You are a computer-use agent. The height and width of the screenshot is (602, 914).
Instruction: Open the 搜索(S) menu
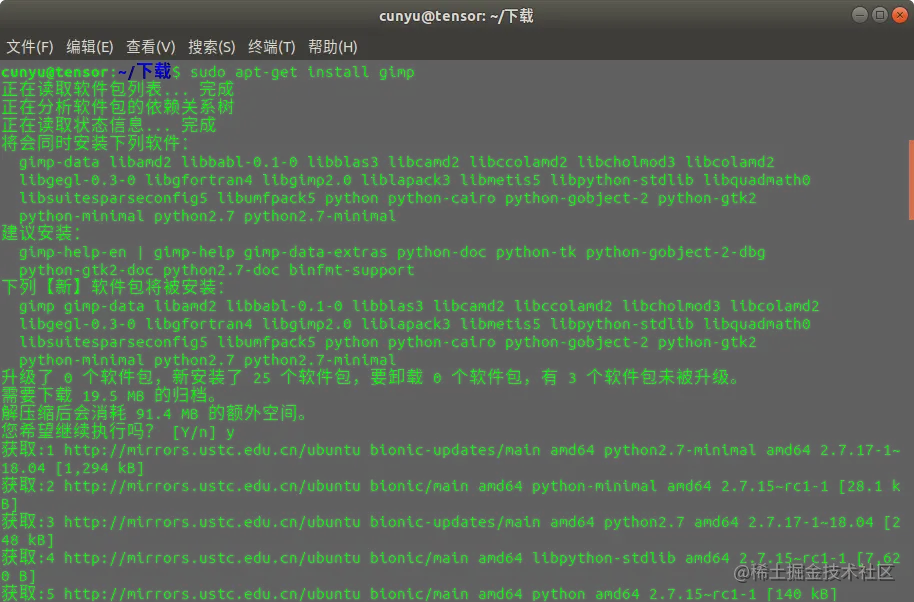[x=212, y=47]
